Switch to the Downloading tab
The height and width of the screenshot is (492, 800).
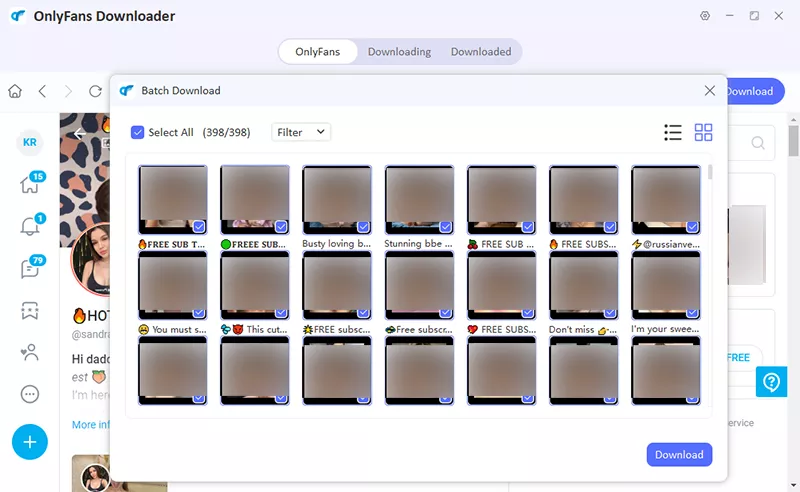pos(399,52)
